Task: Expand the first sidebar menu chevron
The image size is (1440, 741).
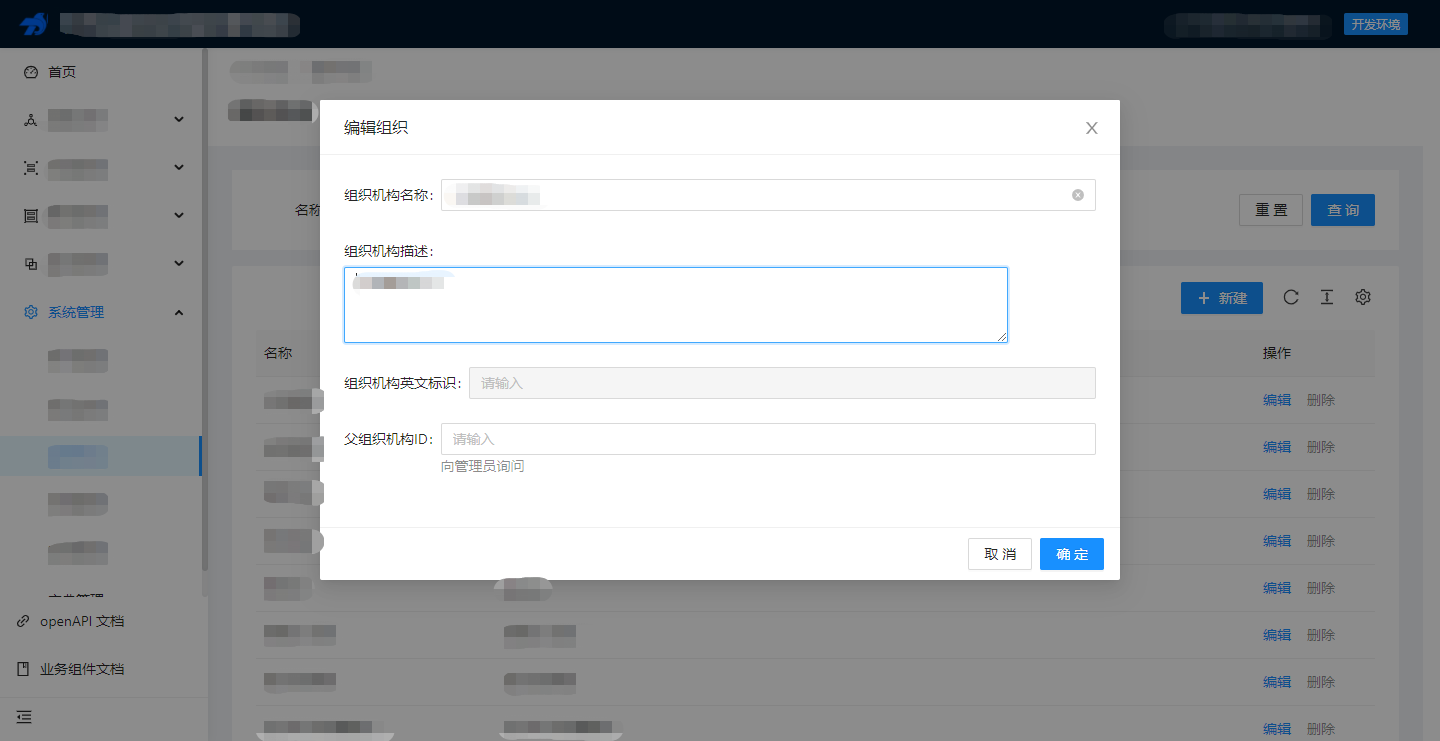Action: pos(178,118)
